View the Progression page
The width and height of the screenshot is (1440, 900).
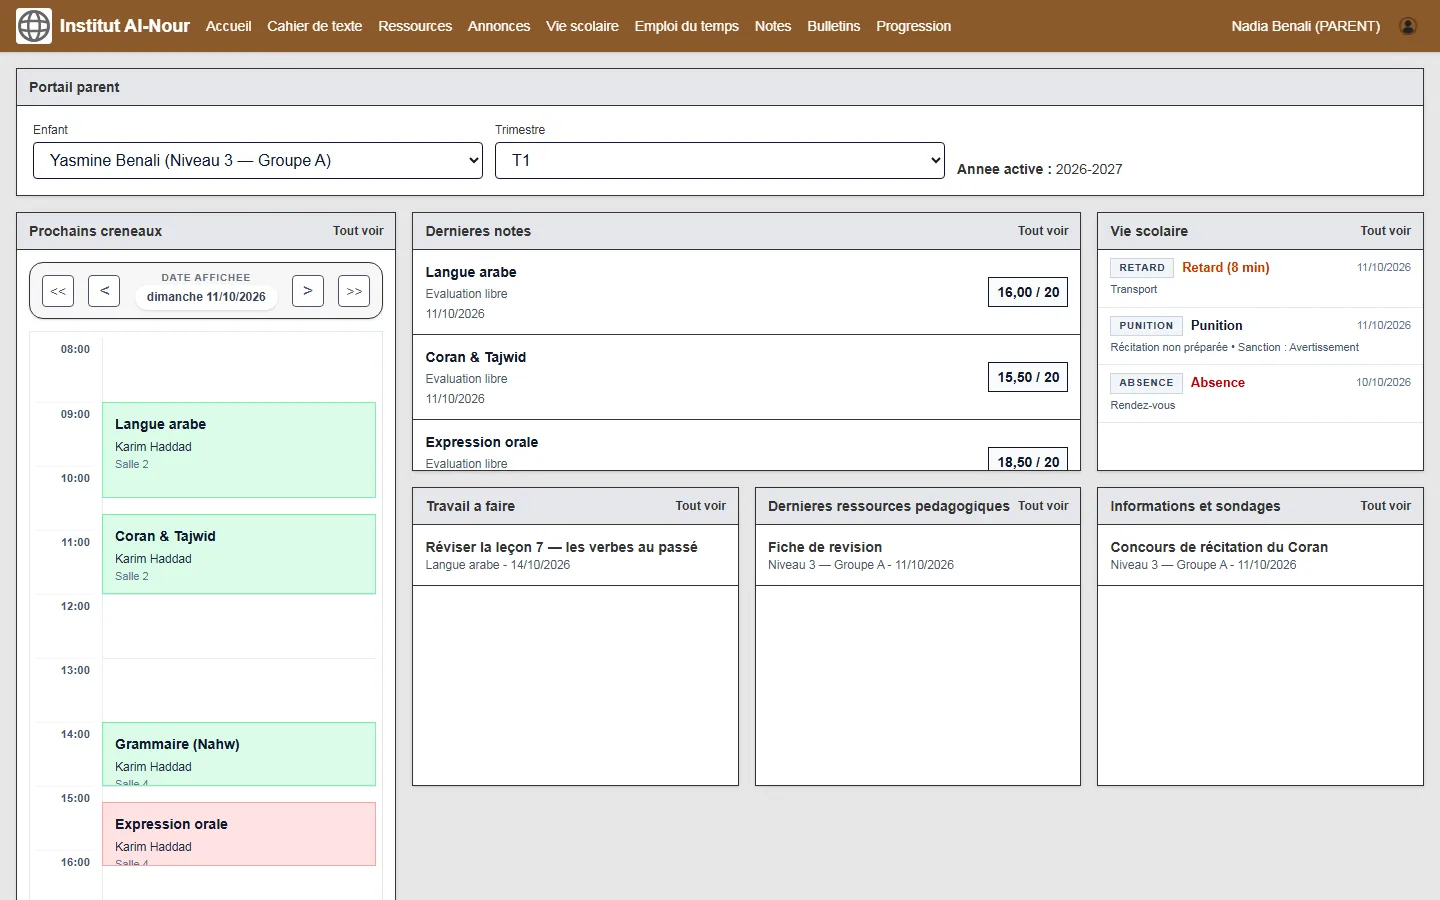pyautogui.click(x=914, y=26)
